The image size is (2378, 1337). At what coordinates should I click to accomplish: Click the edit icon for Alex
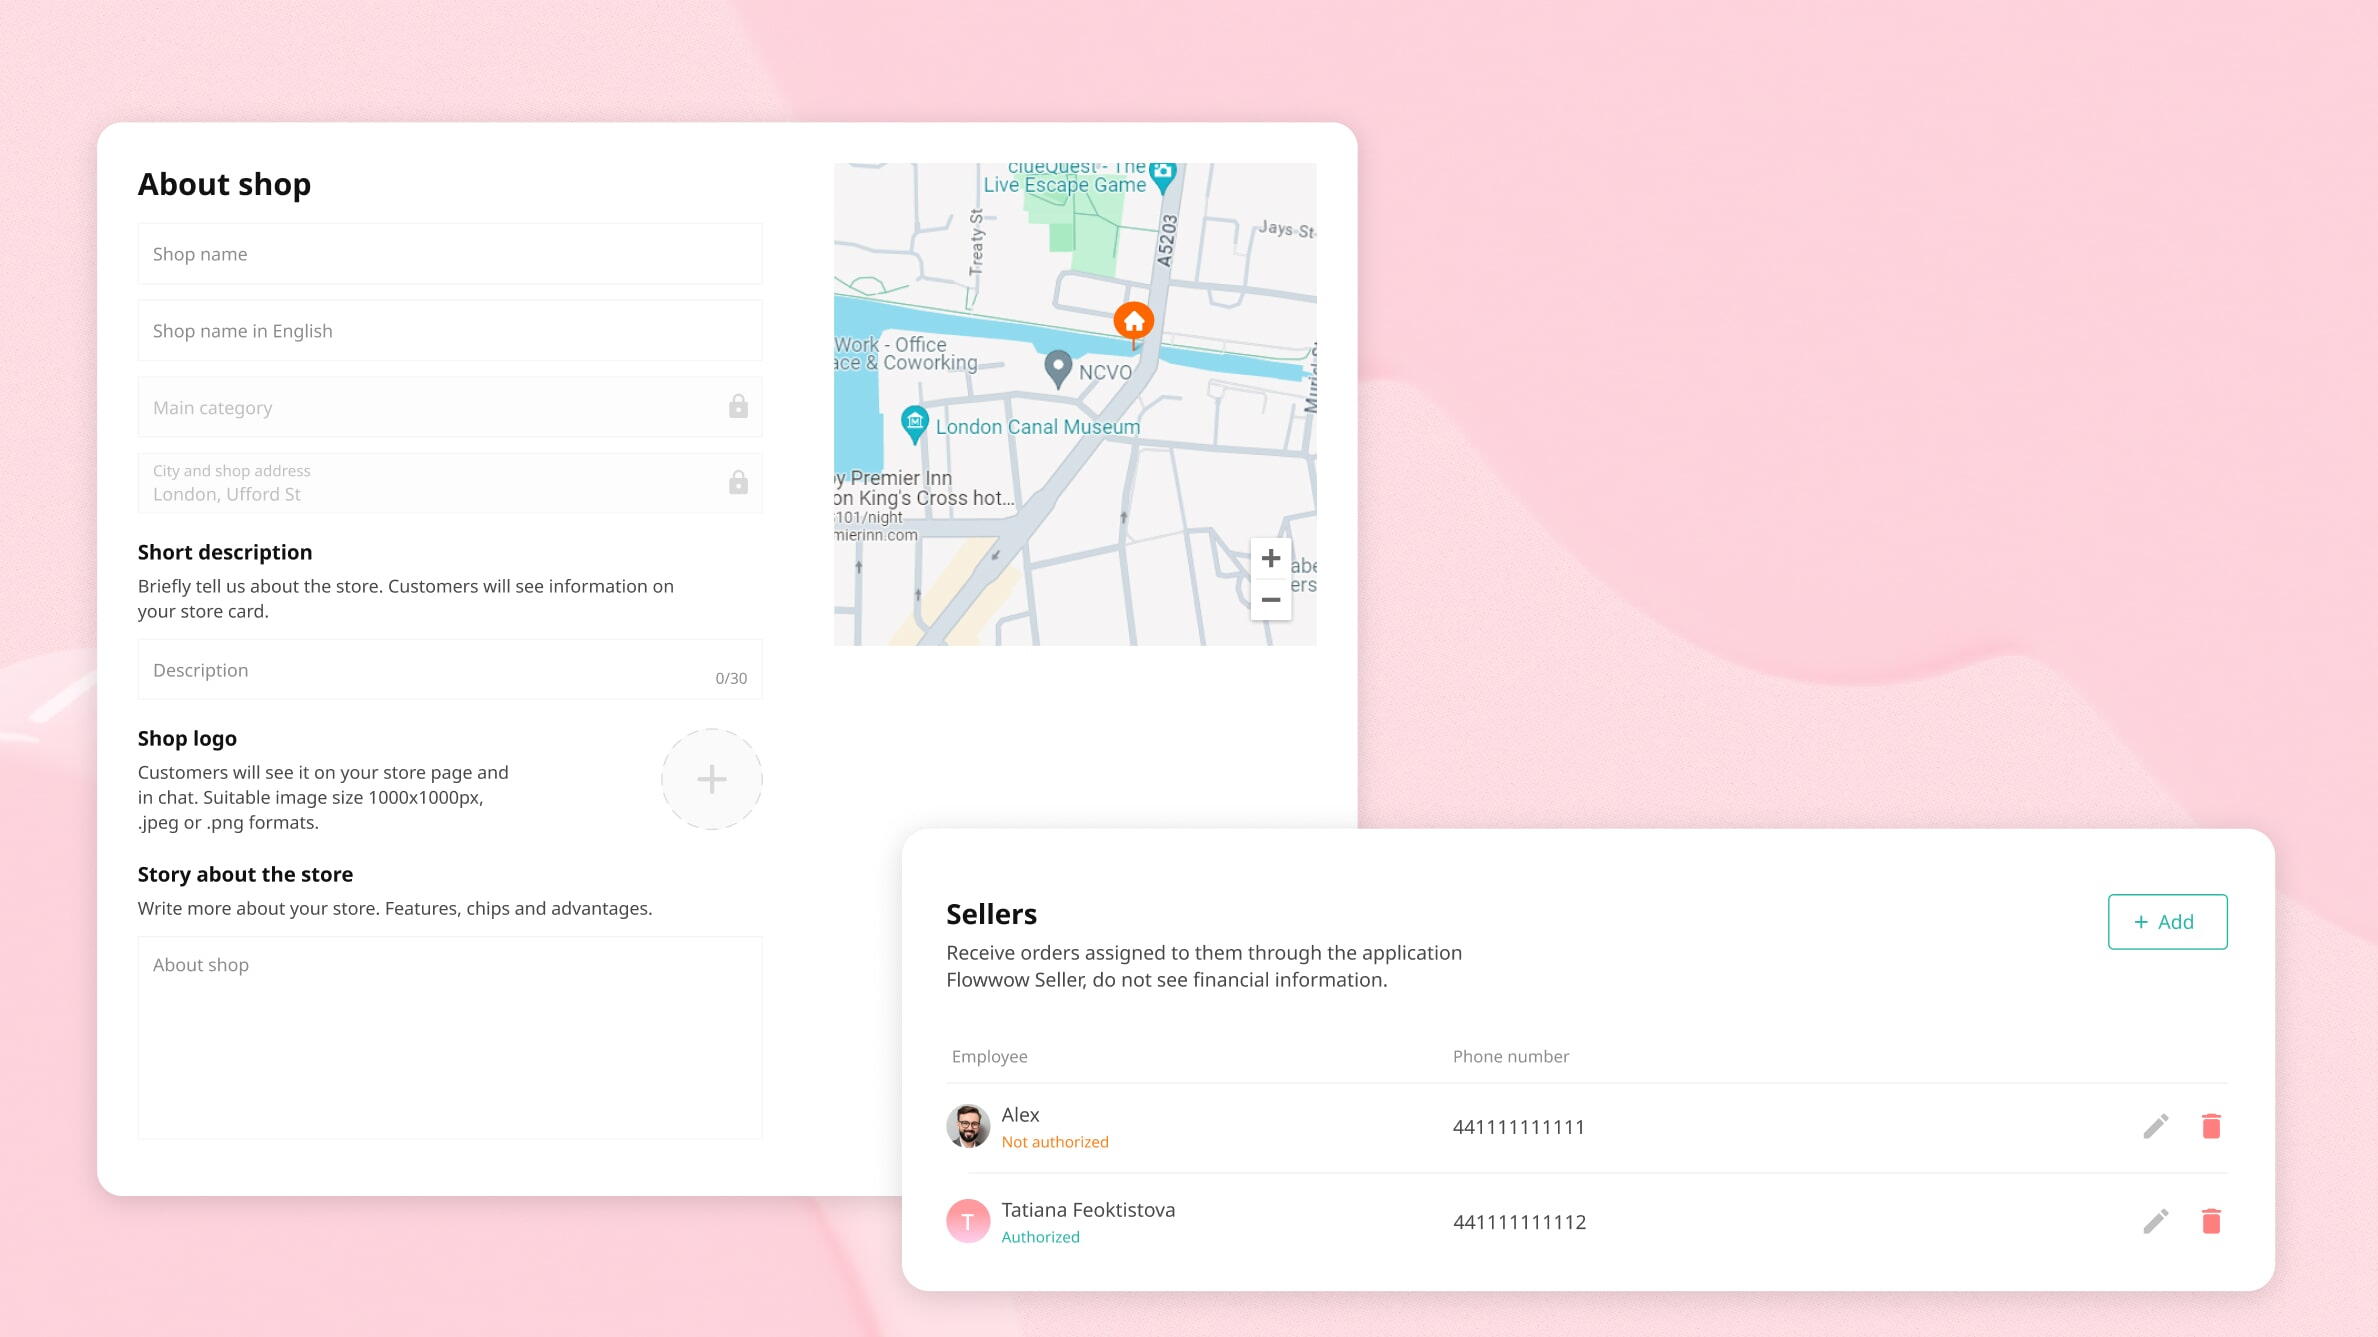click(2154, 1126)
